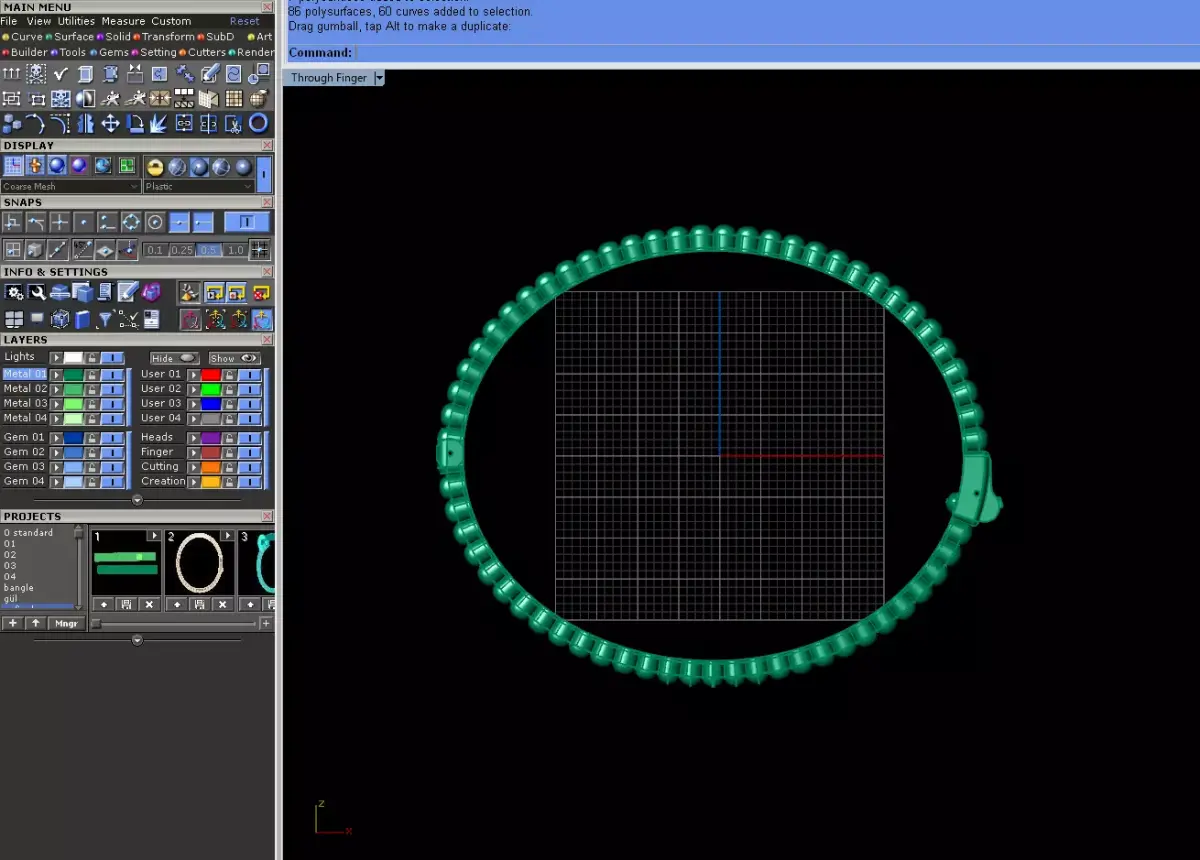Viewport: 1200px width, 860px height.
Task: Click the blue torus ring tool
Action: [258, 122]
